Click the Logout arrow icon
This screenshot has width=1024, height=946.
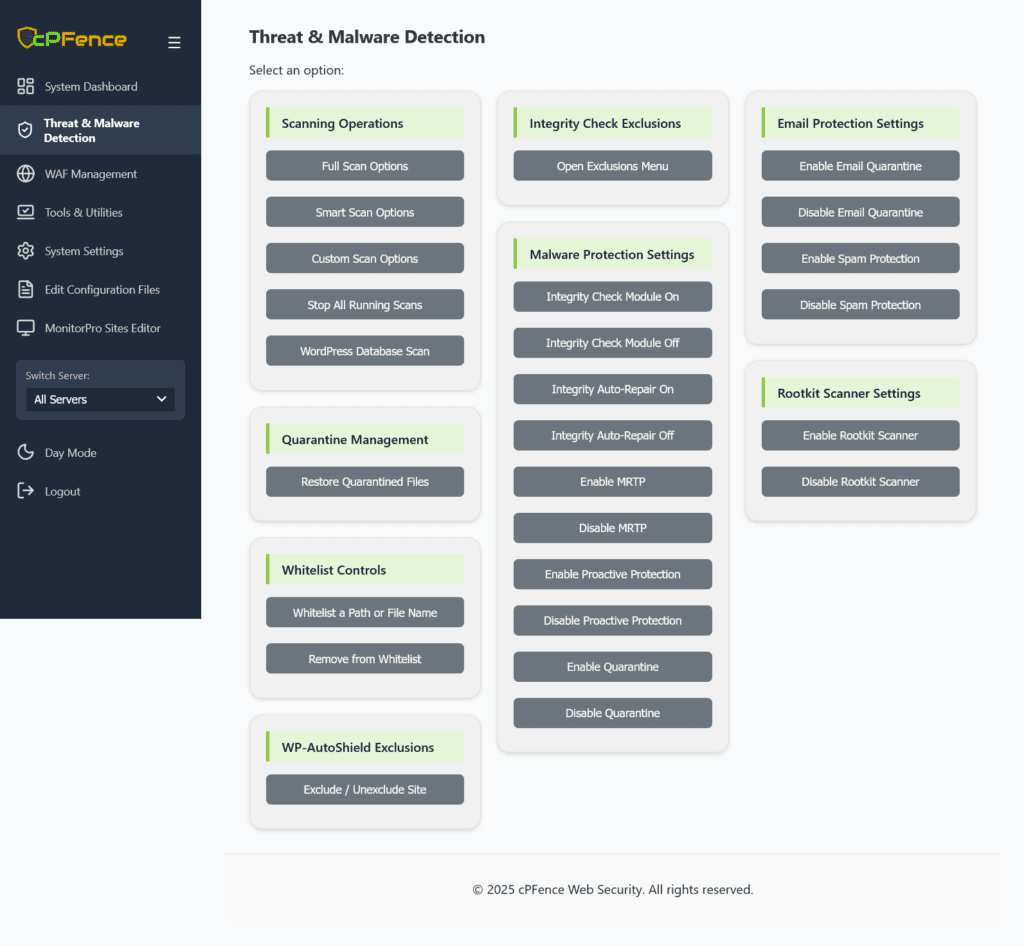pyautogui.click(x=26, y=491)
